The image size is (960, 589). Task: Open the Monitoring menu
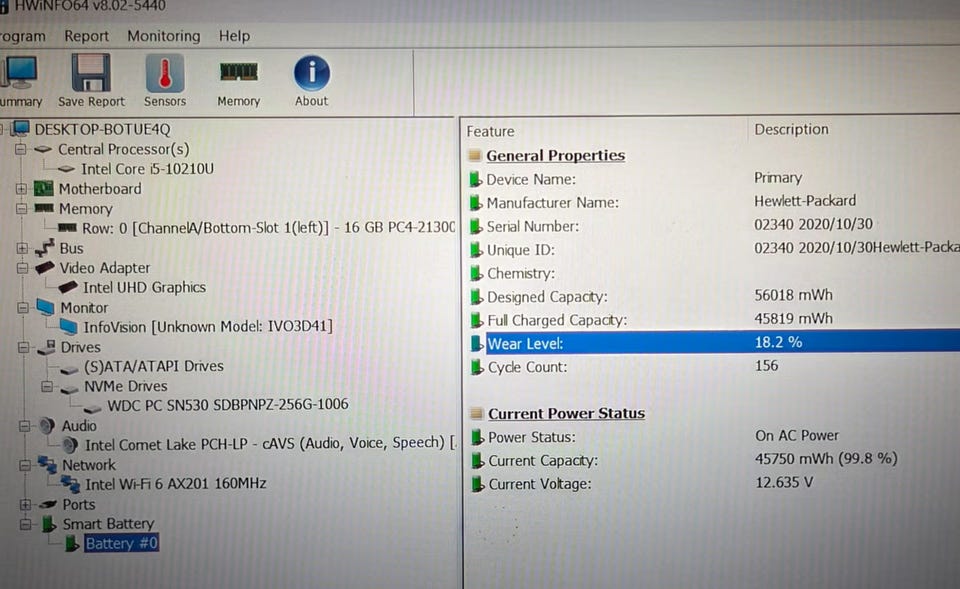click(163, 36)
